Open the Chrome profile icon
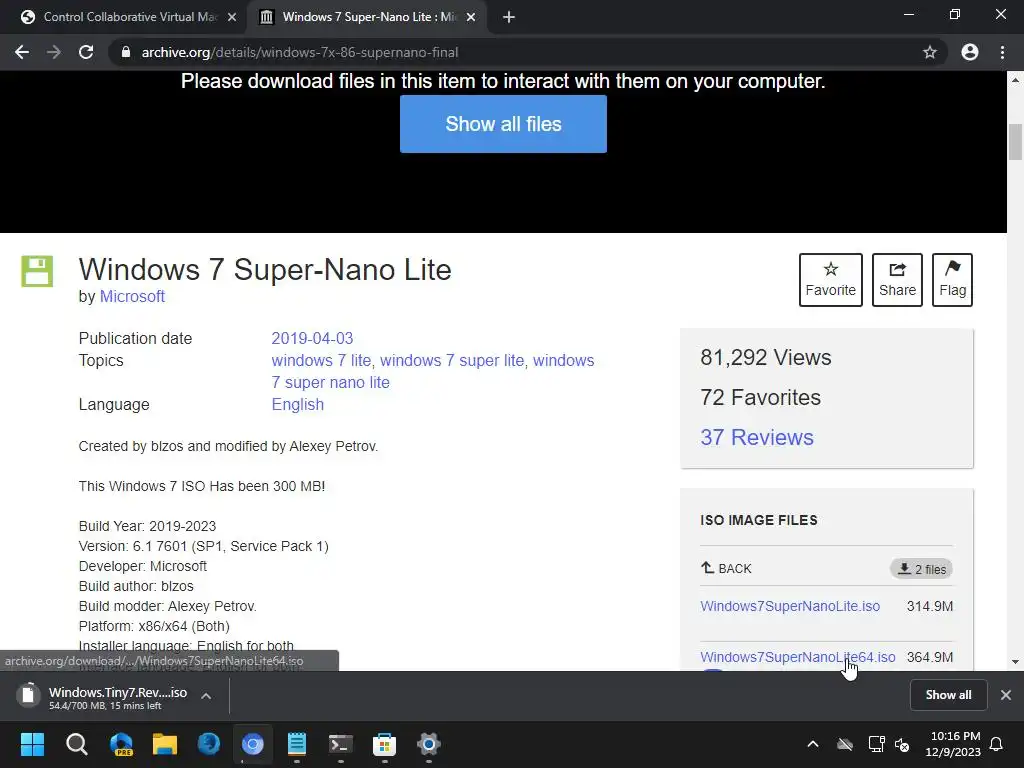The width and height of the screenshot is (1024, 768). click(x=970, y=52)
